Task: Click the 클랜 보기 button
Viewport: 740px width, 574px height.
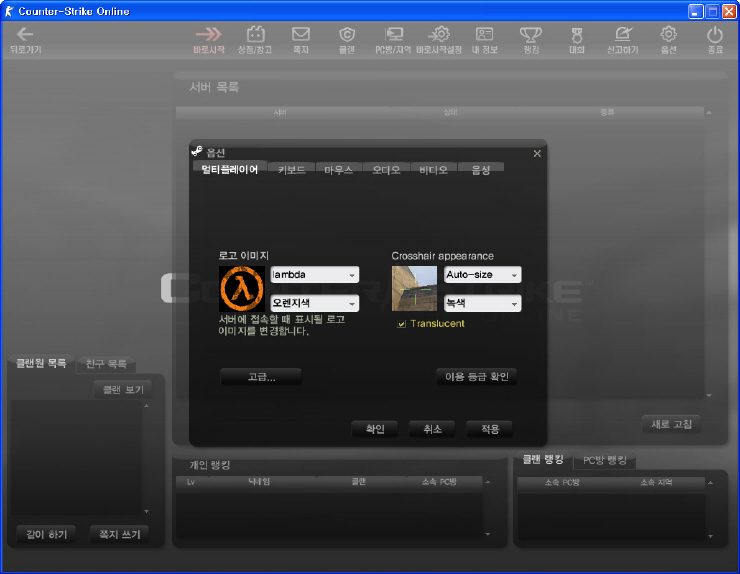Action: click(123, 389)
